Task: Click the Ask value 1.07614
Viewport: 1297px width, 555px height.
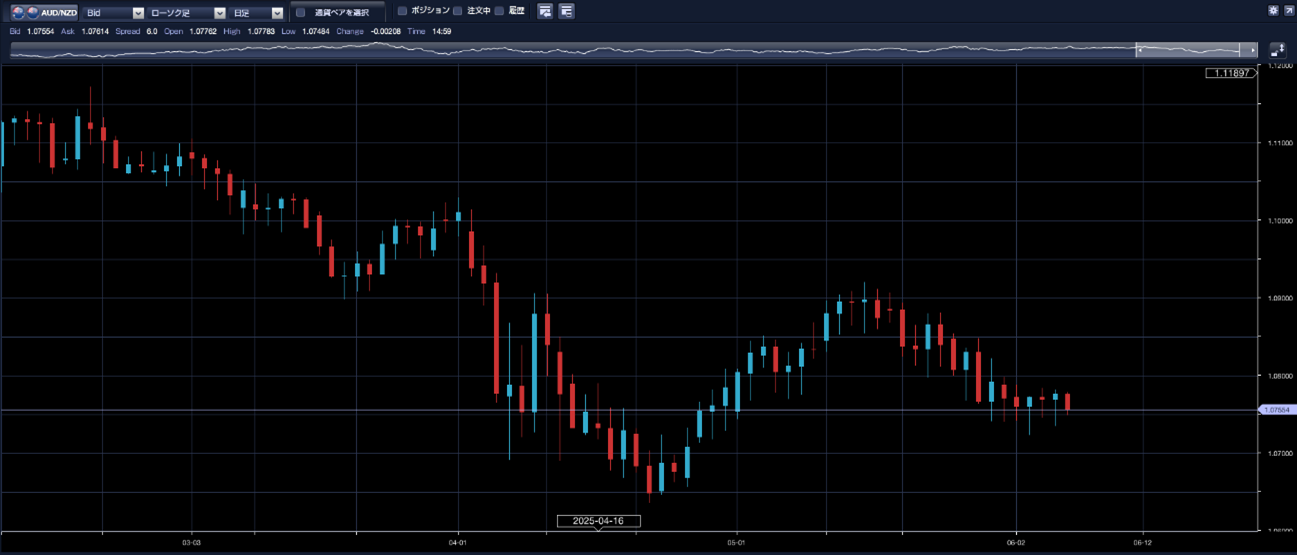Action: coord(93,31)
